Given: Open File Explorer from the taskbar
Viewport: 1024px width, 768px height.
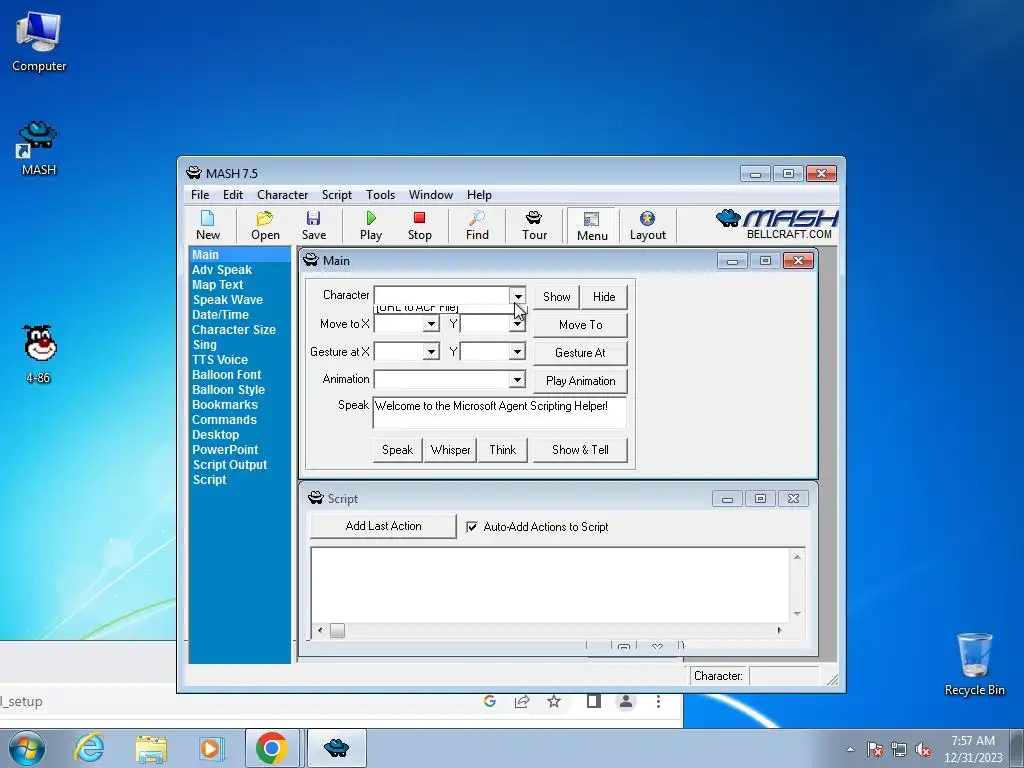Looking at the screenshot, I should [x=151, y=748].
